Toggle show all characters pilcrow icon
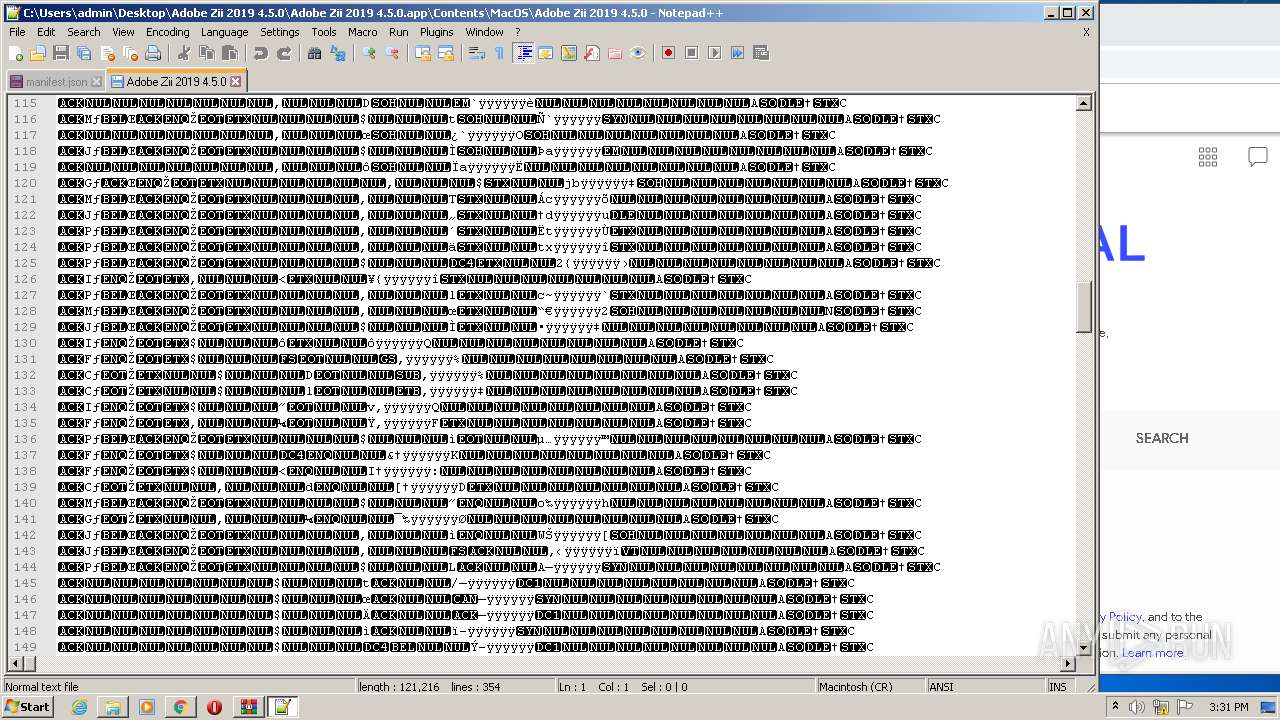Viewport: 1280px width, 720px height. [x=499, y=53]
